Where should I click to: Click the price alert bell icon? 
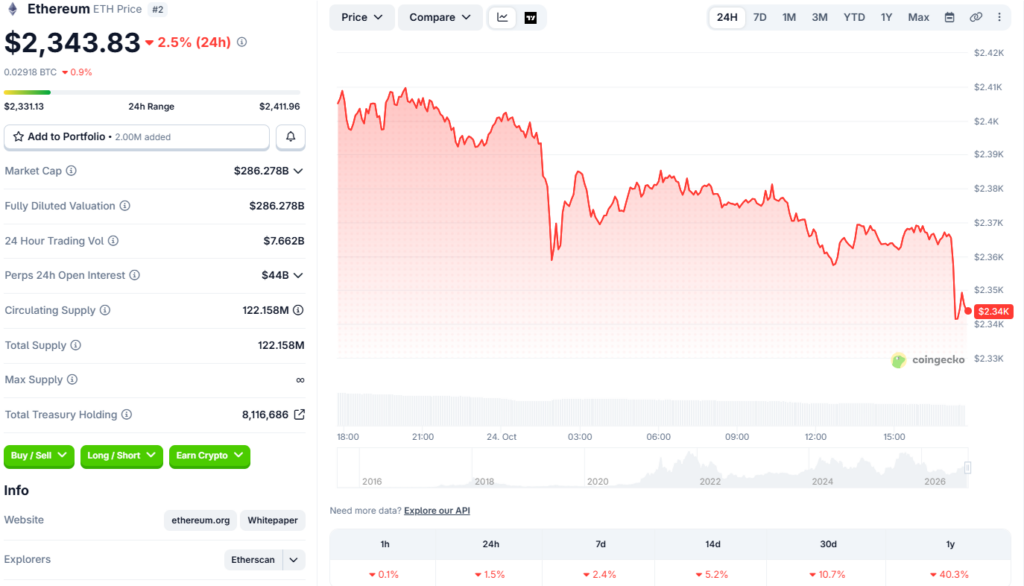[x=291, y=137]
